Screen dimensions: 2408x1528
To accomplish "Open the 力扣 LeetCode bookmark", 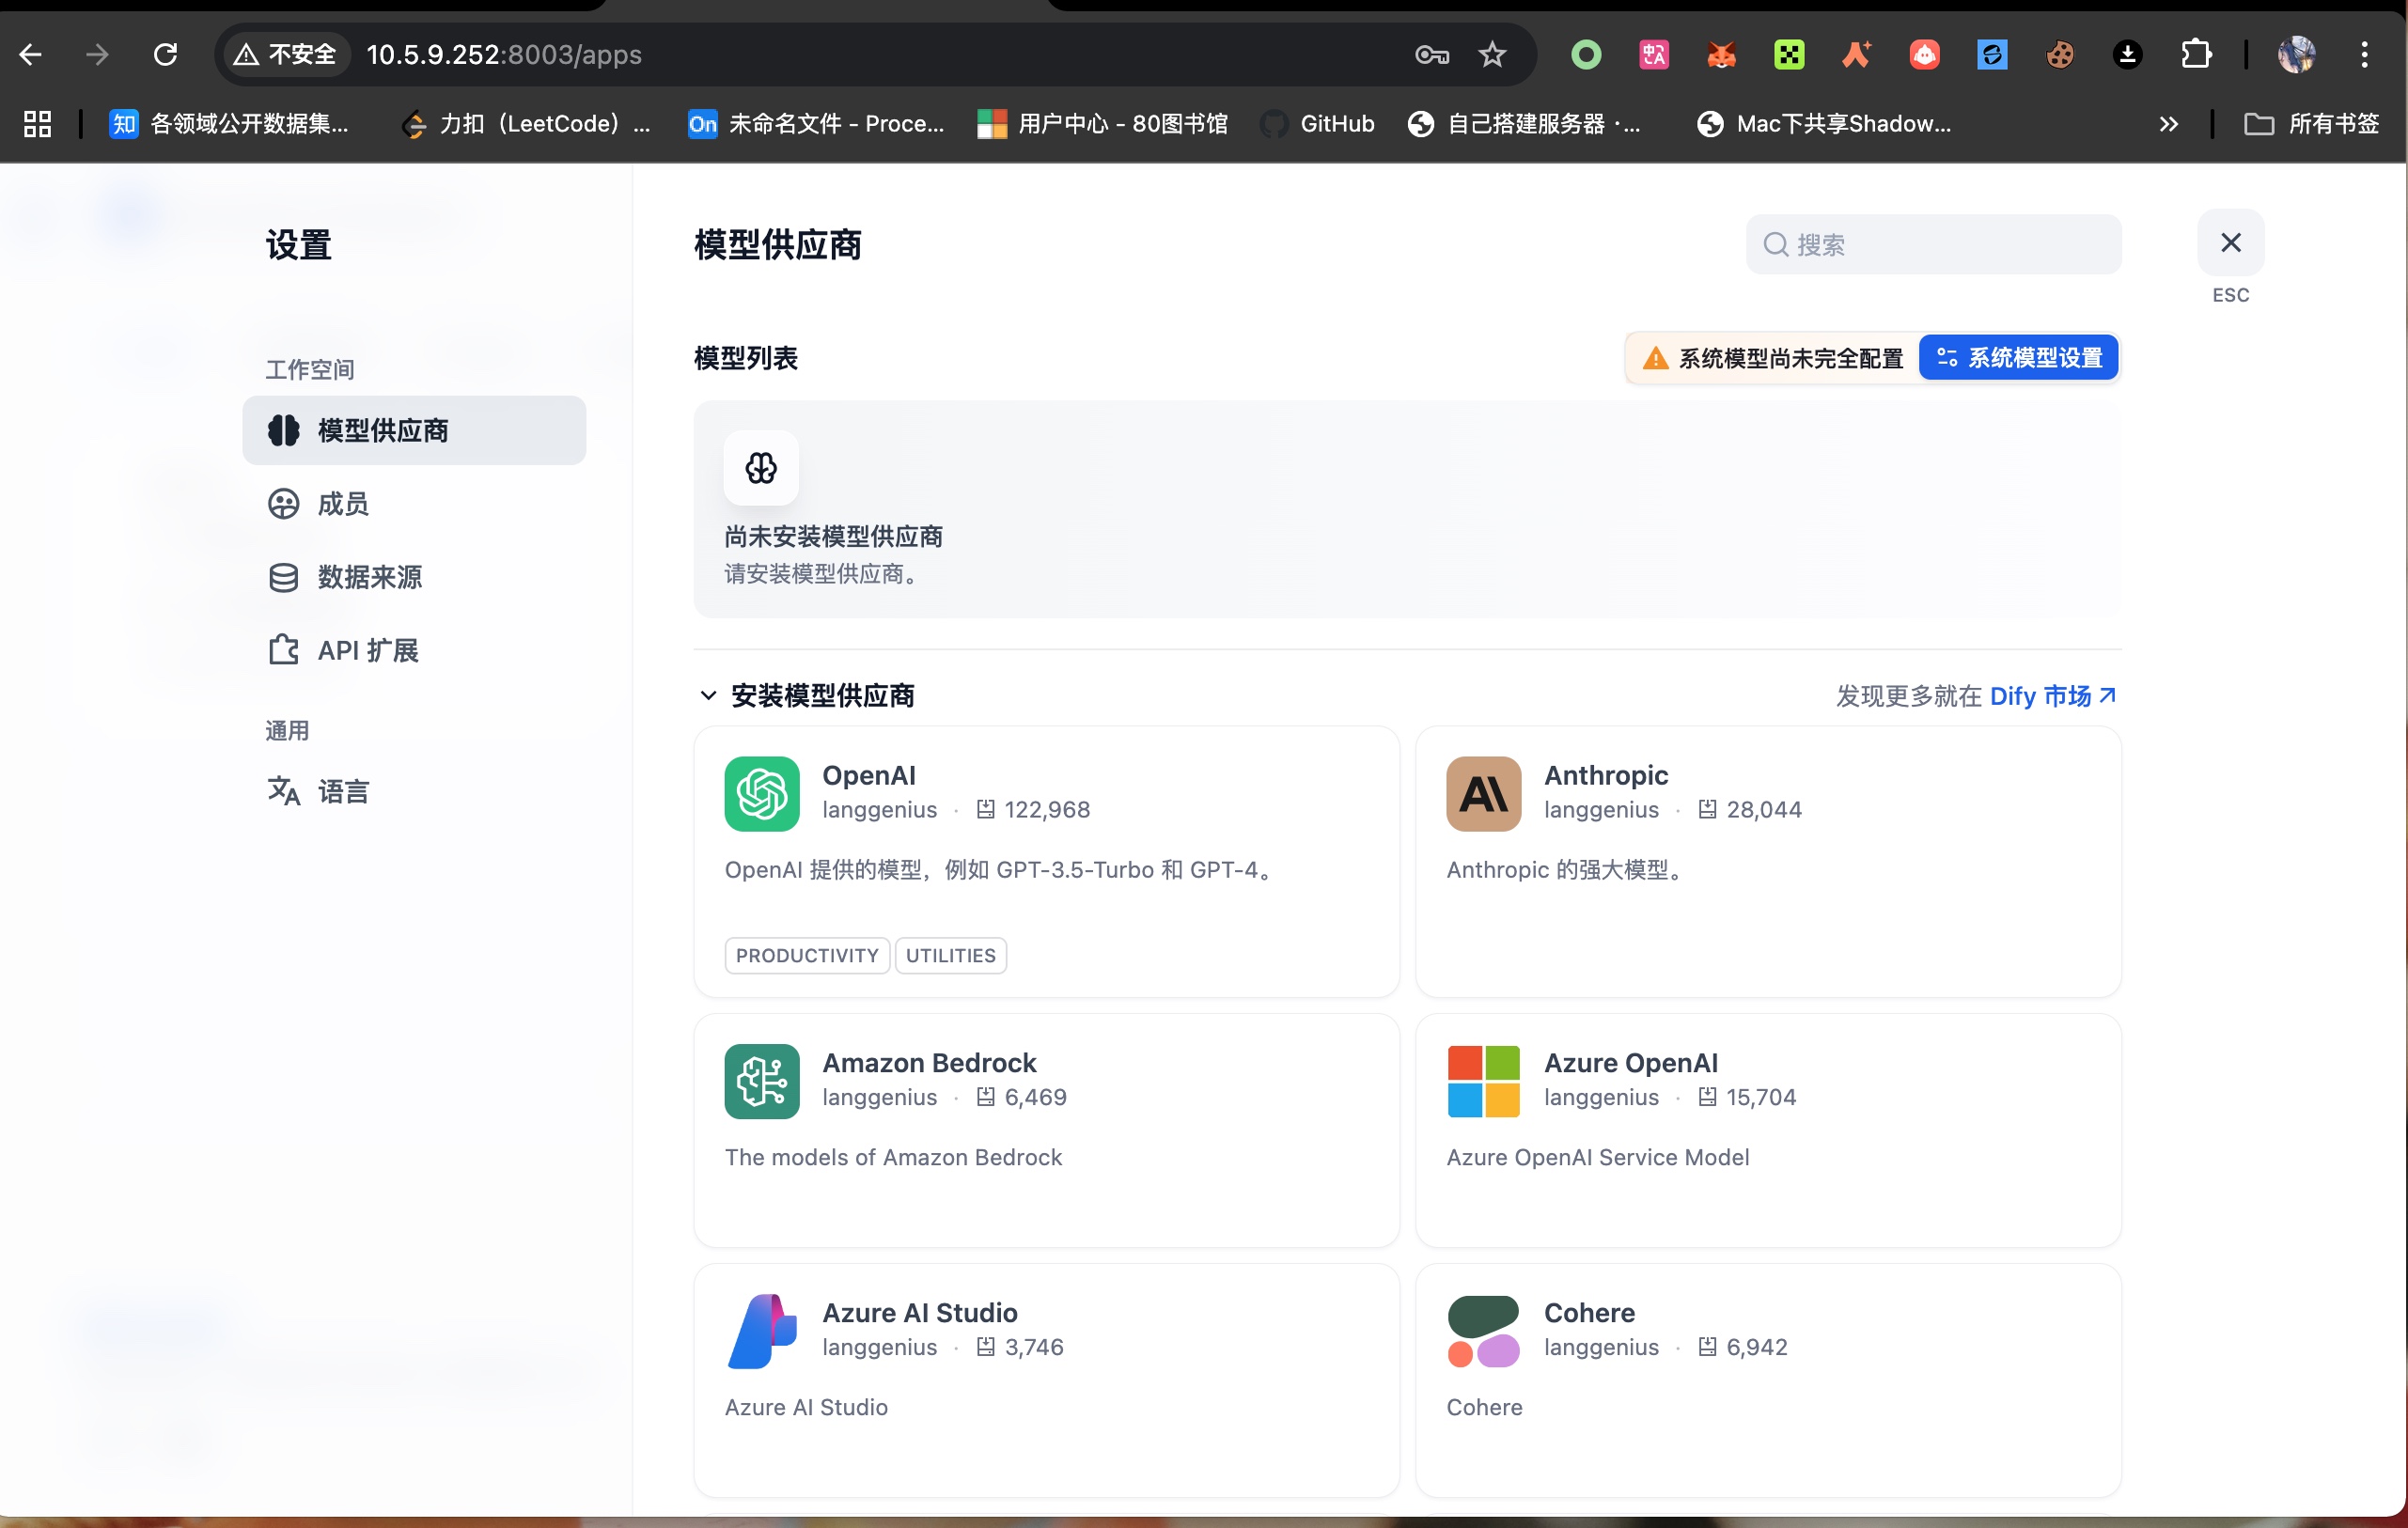I will point(524,124).
